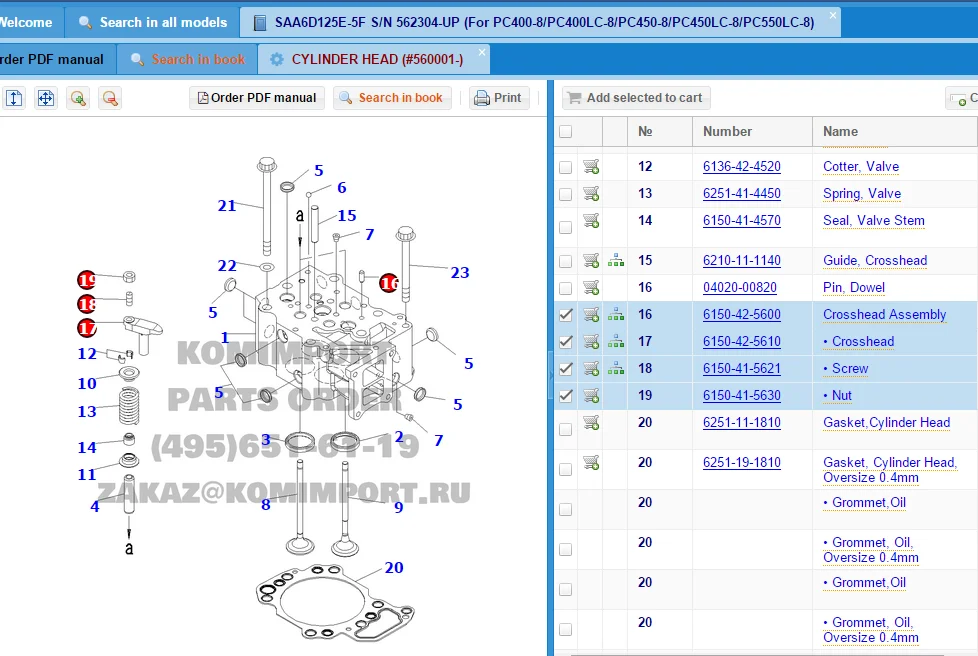Zoom in on the diagram
Image resolution: width=978 pixels, height=656 pixels.
point(78,98)
